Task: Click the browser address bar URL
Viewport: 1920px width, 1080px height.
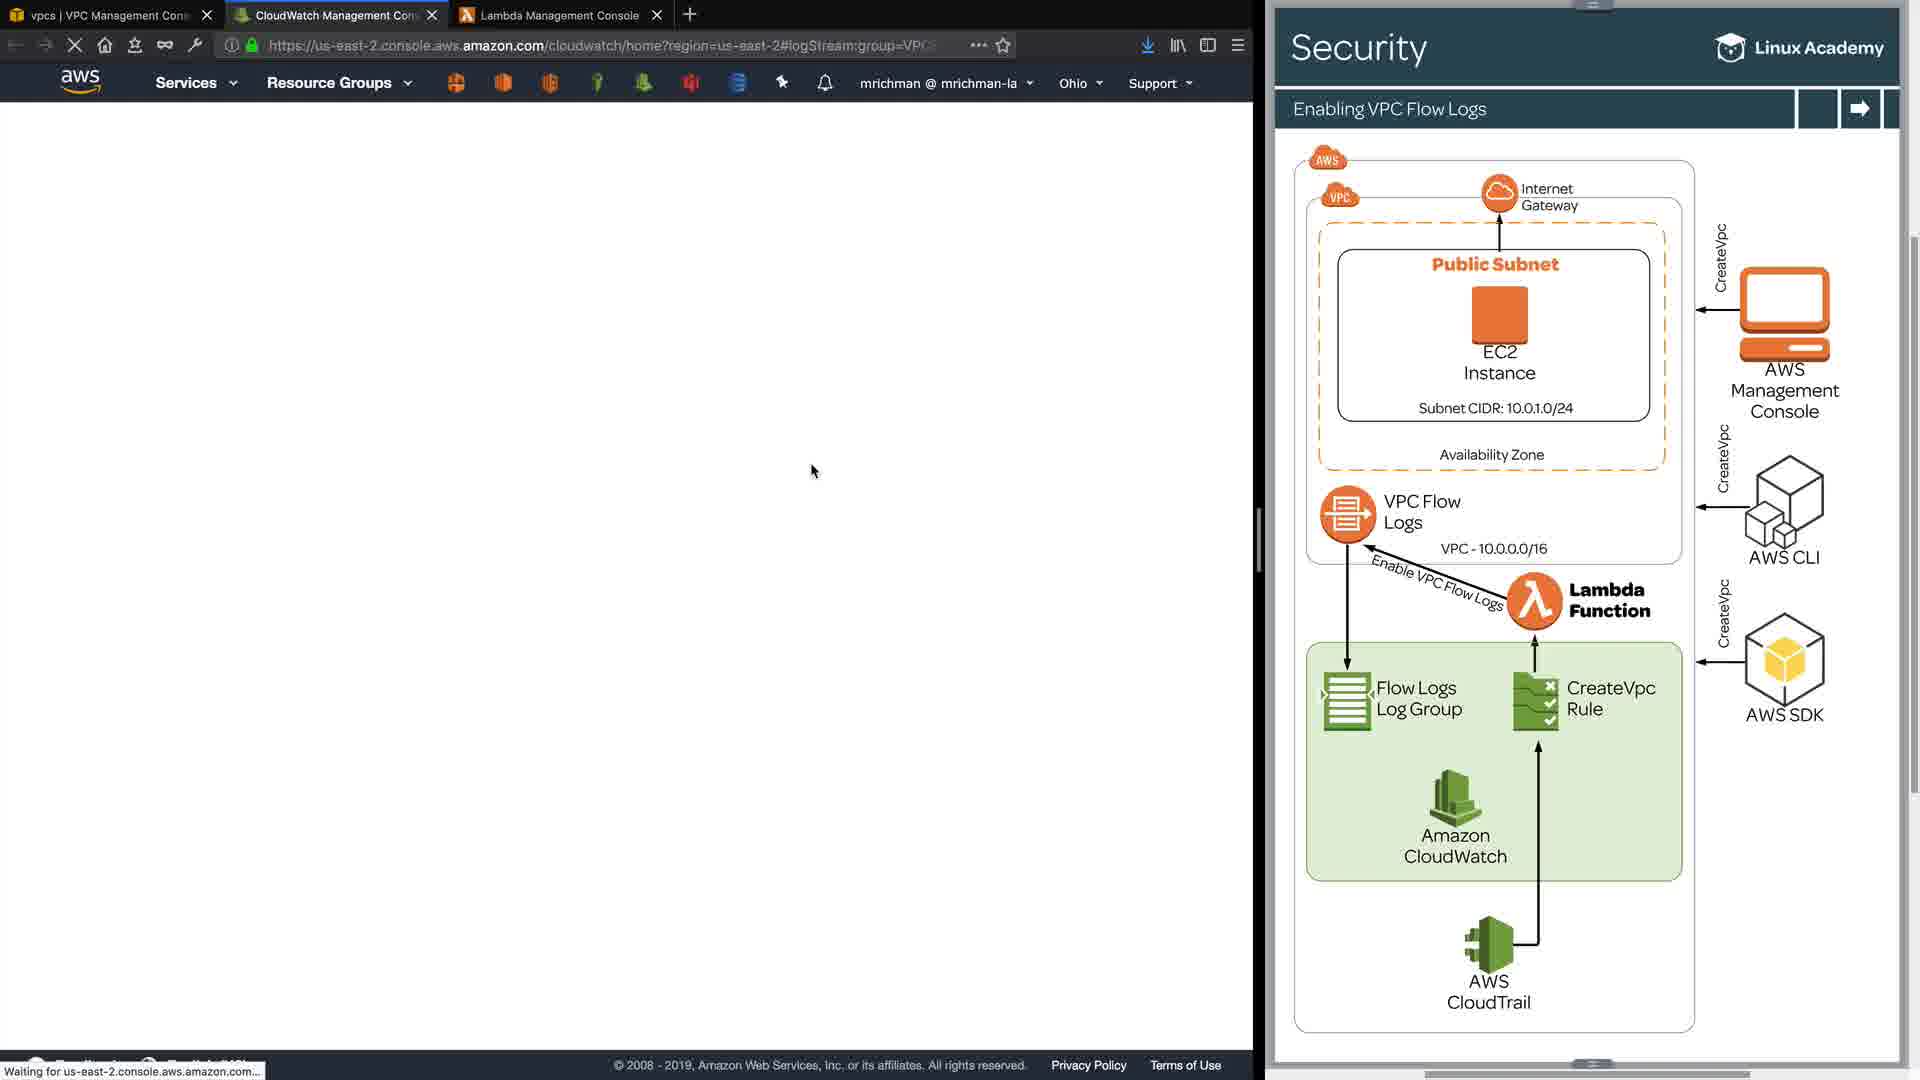Action: point(600,45)
